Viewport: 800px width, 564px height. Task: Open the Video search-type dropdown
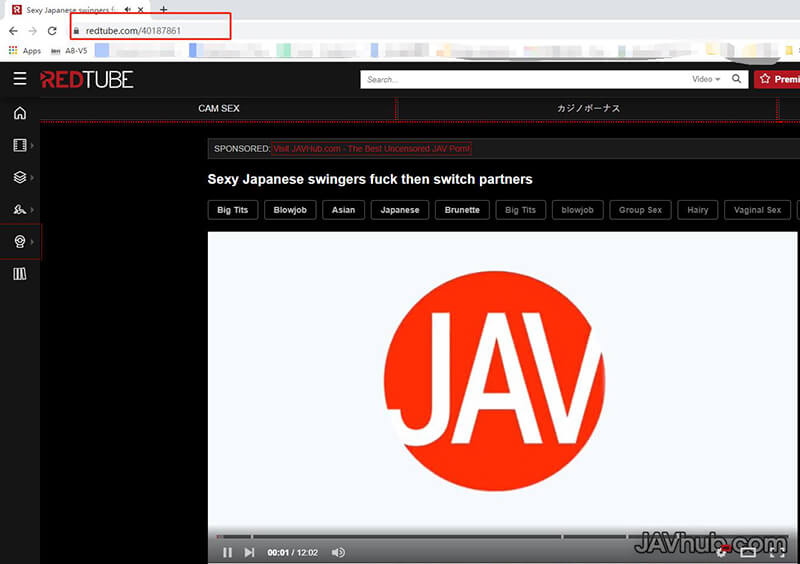[x=706, y=79]
